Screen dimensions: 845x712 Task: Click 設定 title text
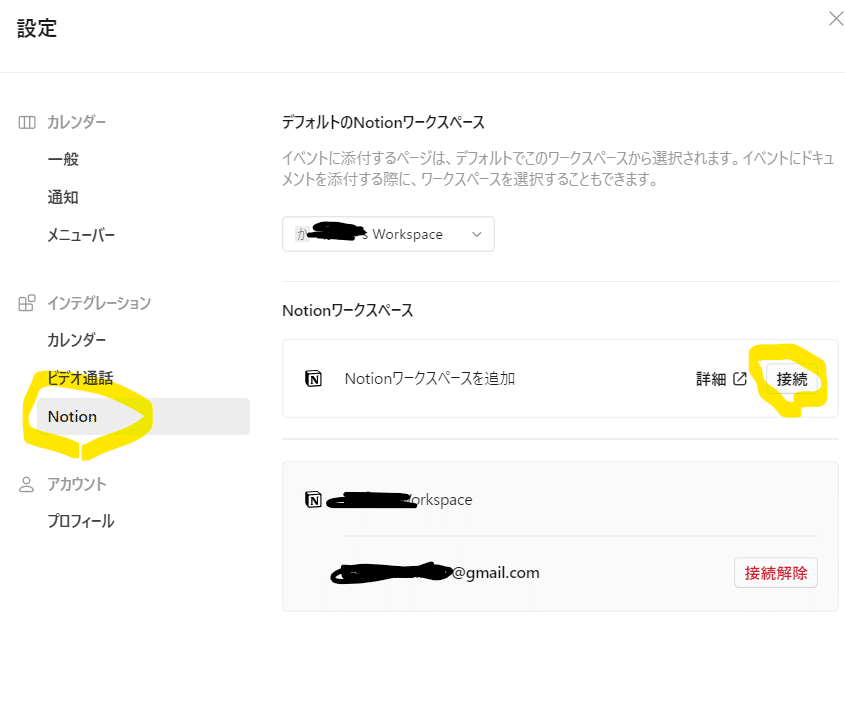pyautogui.click(x=37, y=28)
